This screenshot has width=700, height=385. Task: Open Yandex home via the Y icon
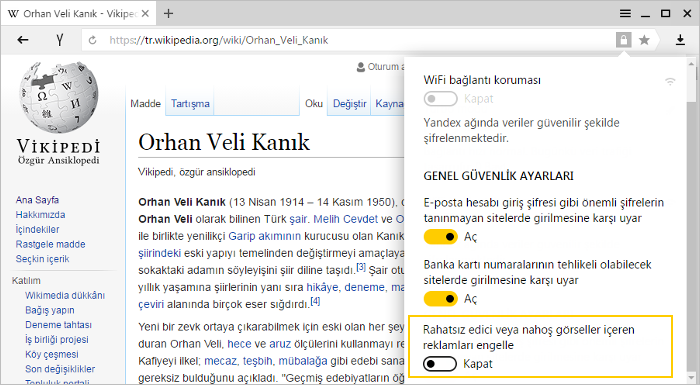[x=59, y=40]
